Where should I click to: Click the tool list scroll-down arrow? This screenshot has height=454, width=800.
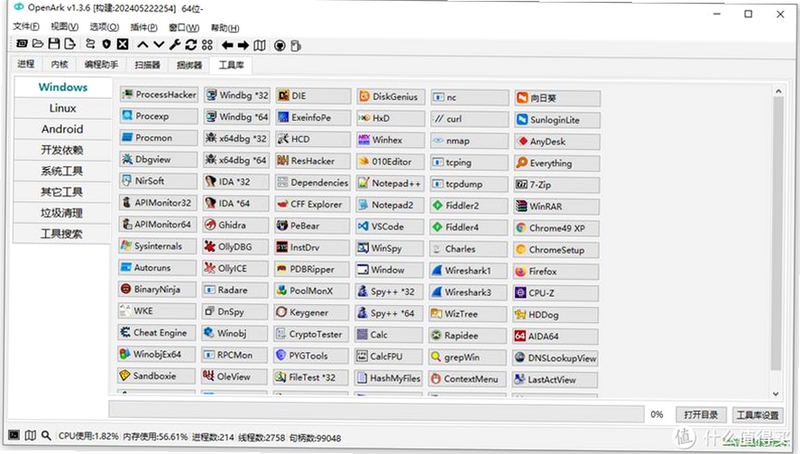point(776,394)
